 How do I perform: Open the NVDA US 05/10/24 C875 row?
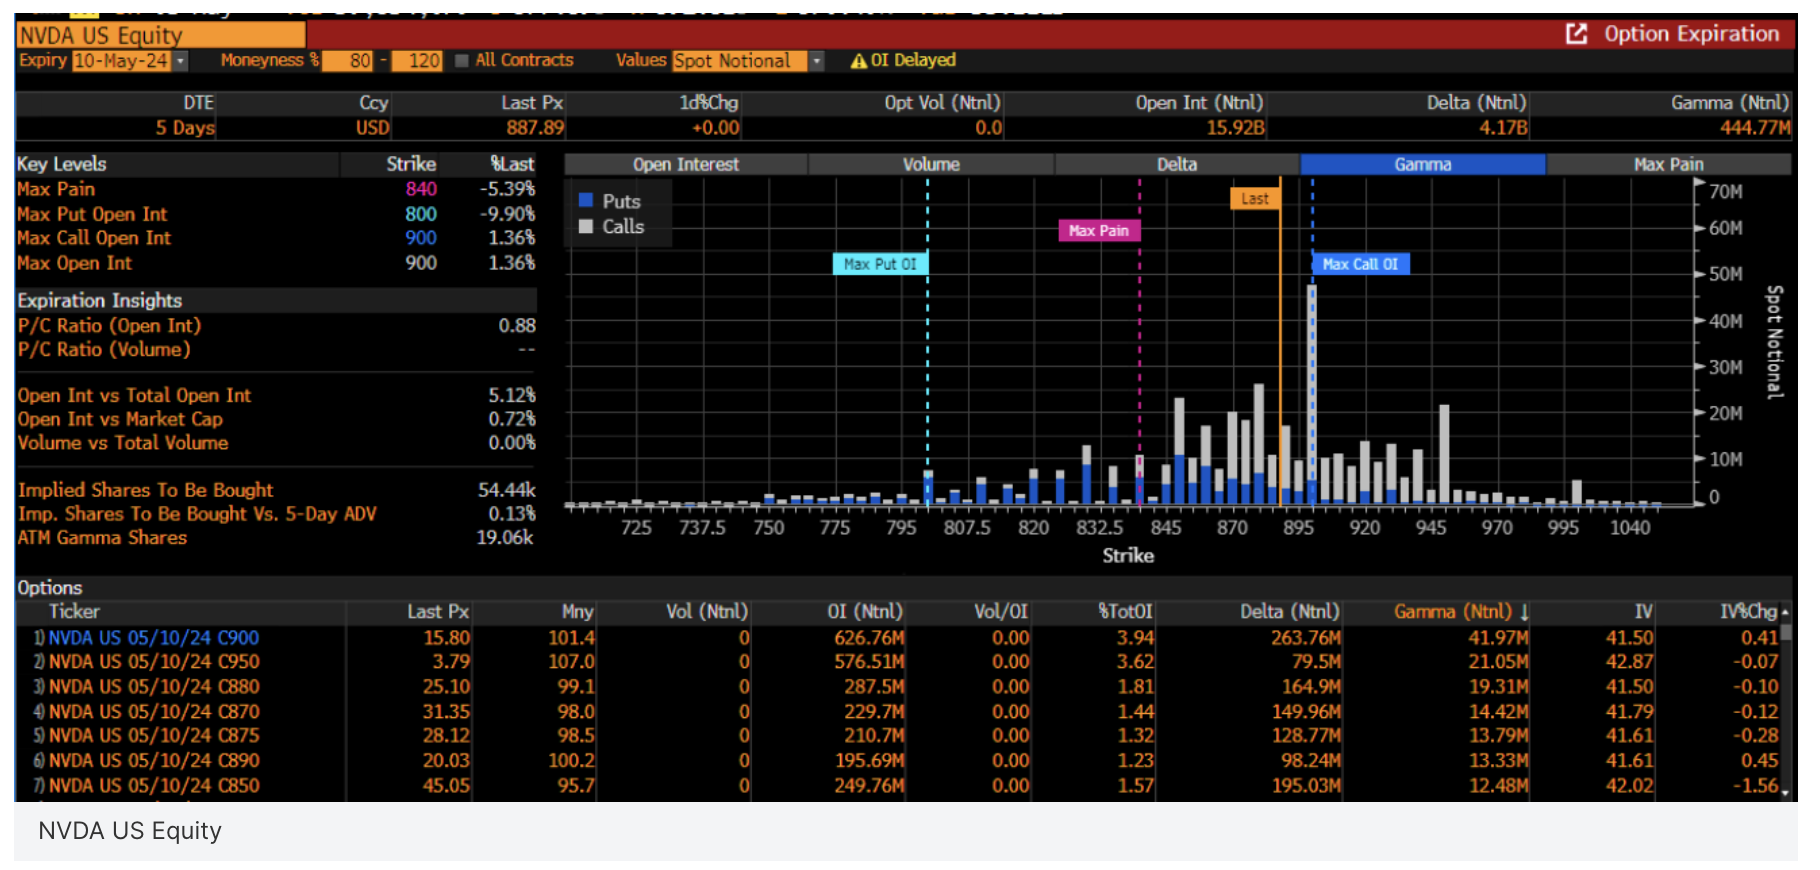[x=900, y=736]
